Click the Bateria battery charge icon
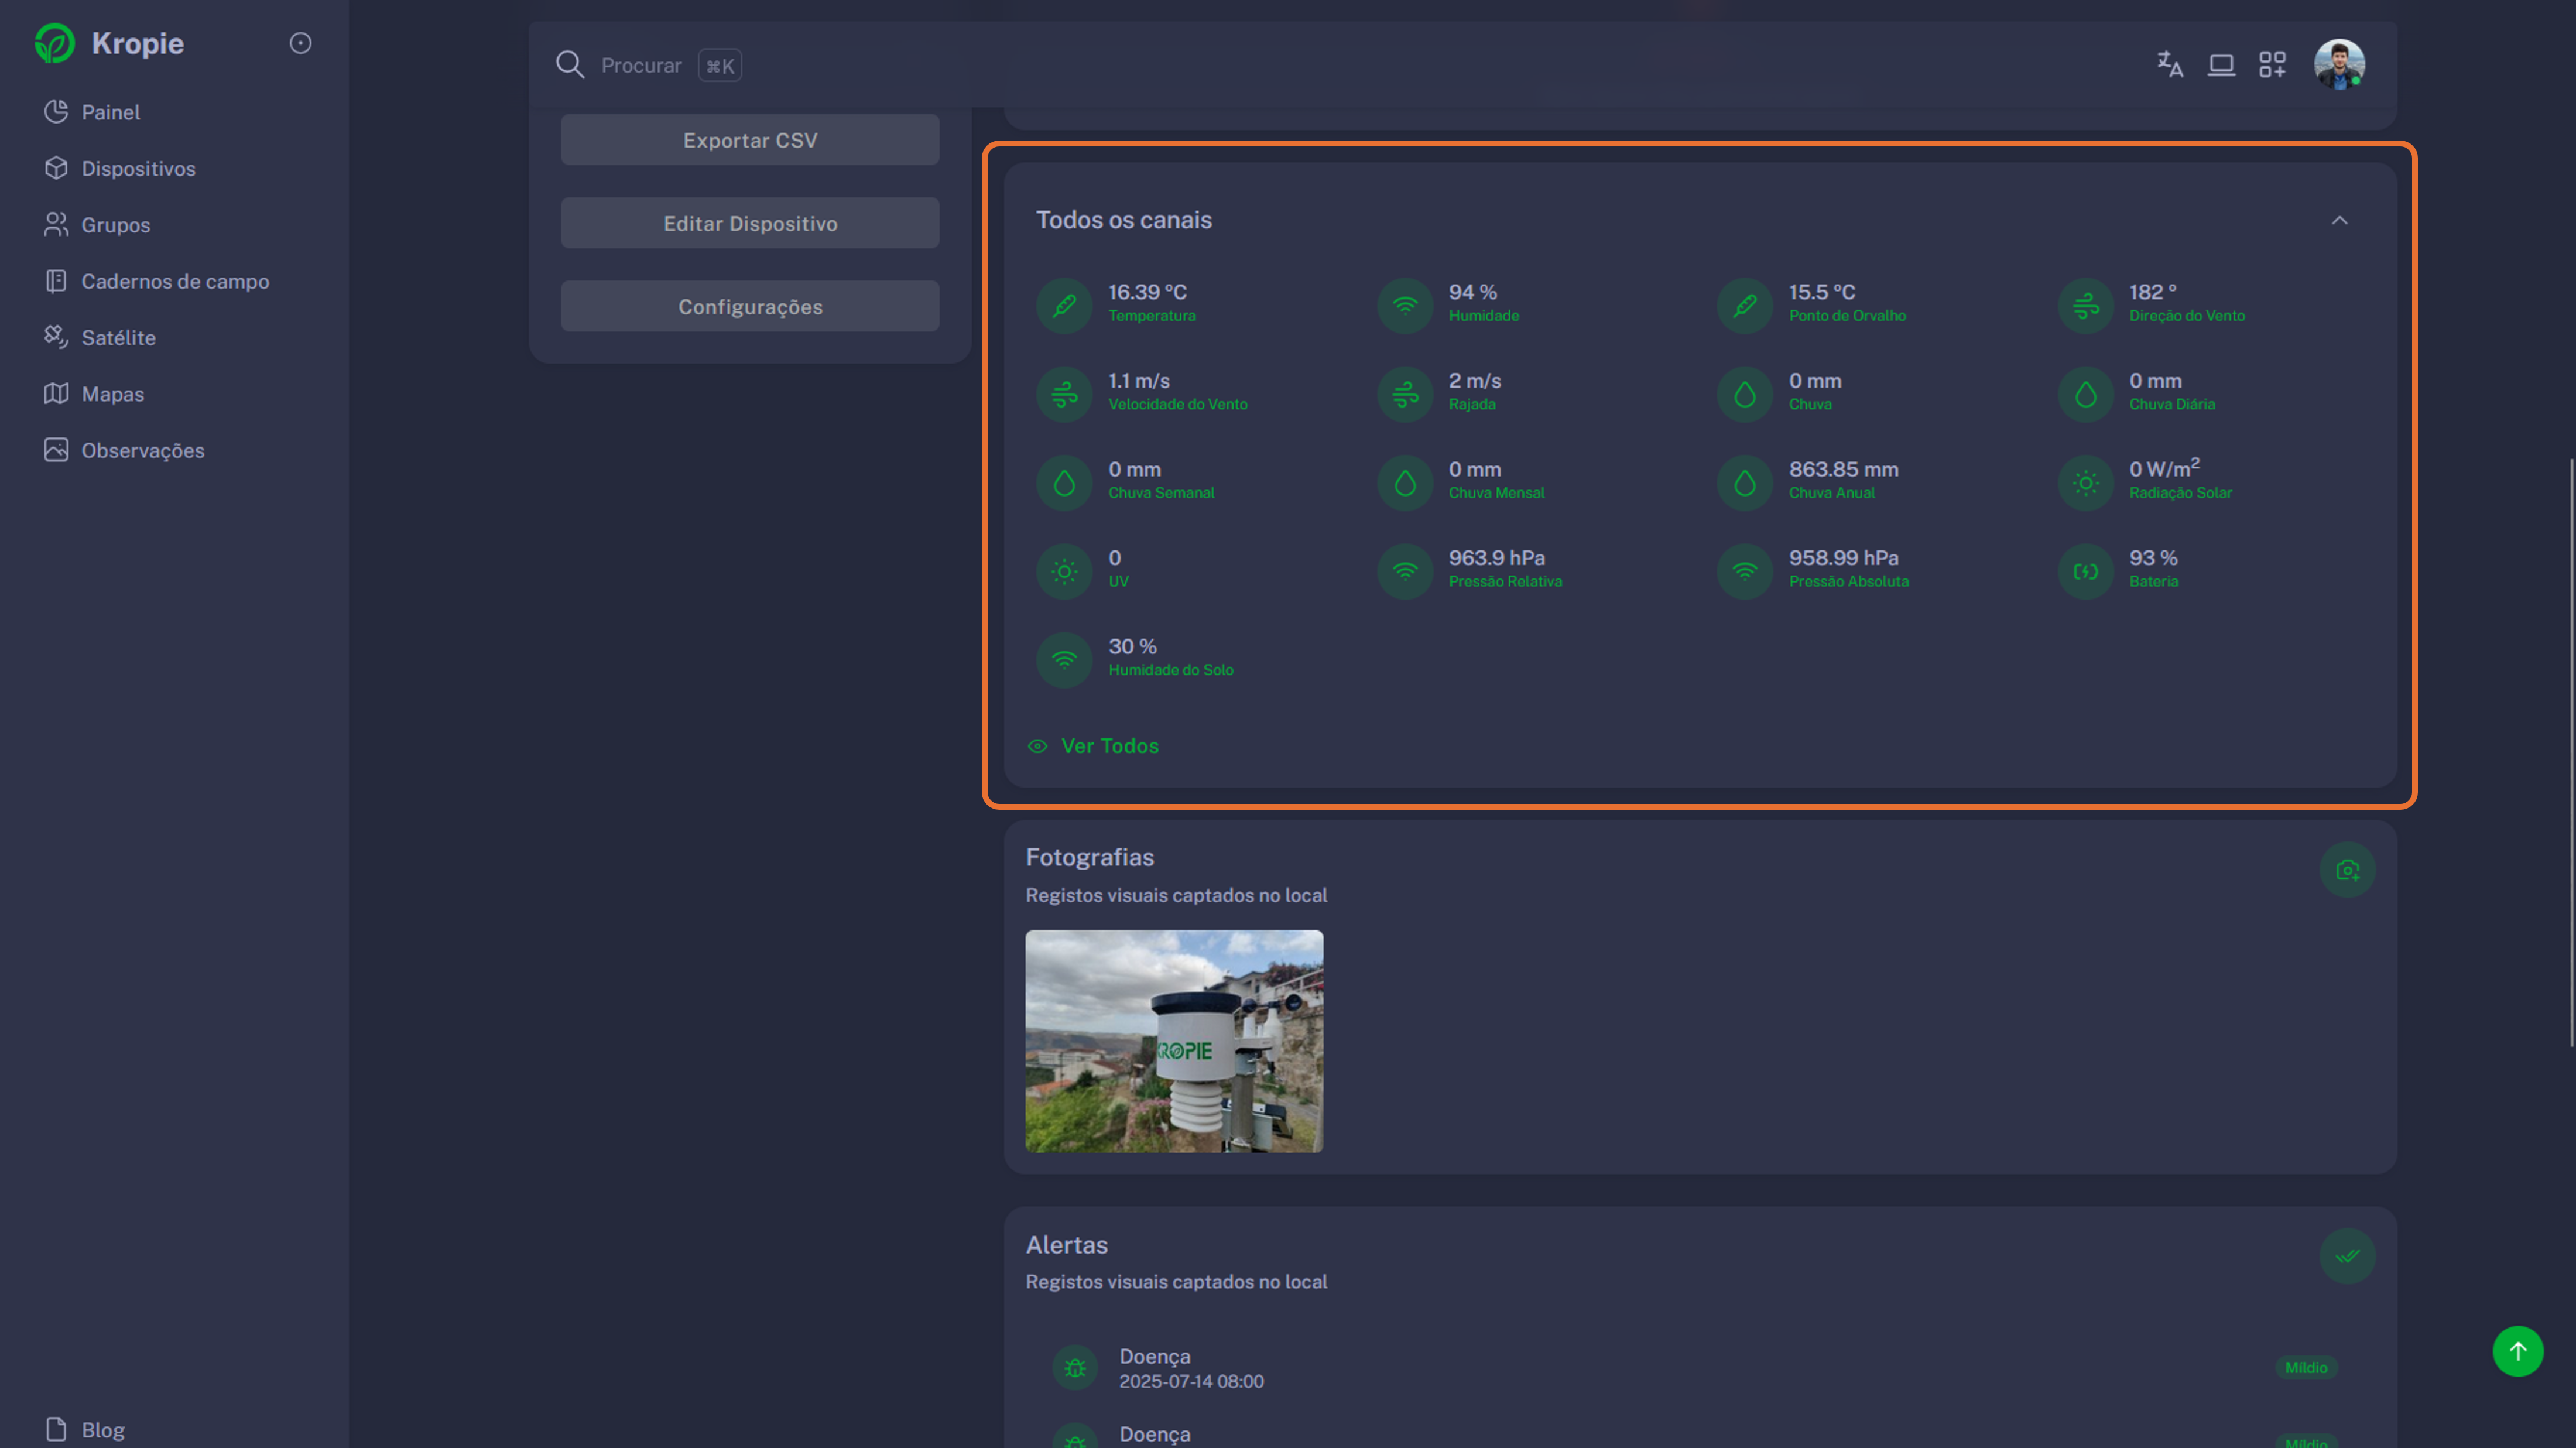2576x1448 pixels. (2085, 571)
